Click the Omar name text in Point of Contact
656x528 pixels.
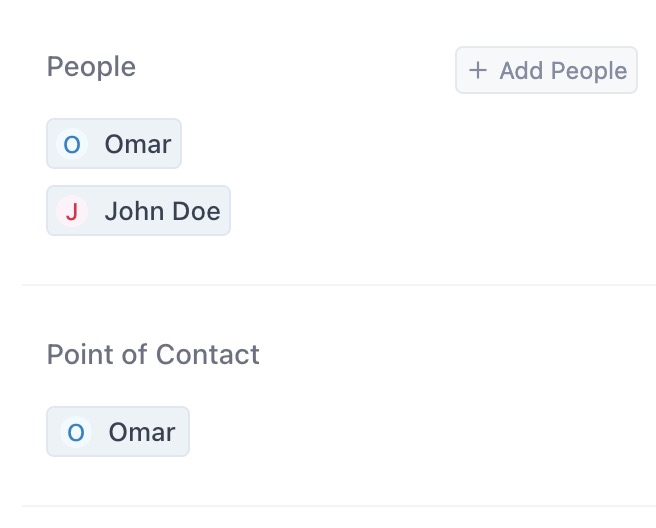pyautogui.click(x=142, y=432)
